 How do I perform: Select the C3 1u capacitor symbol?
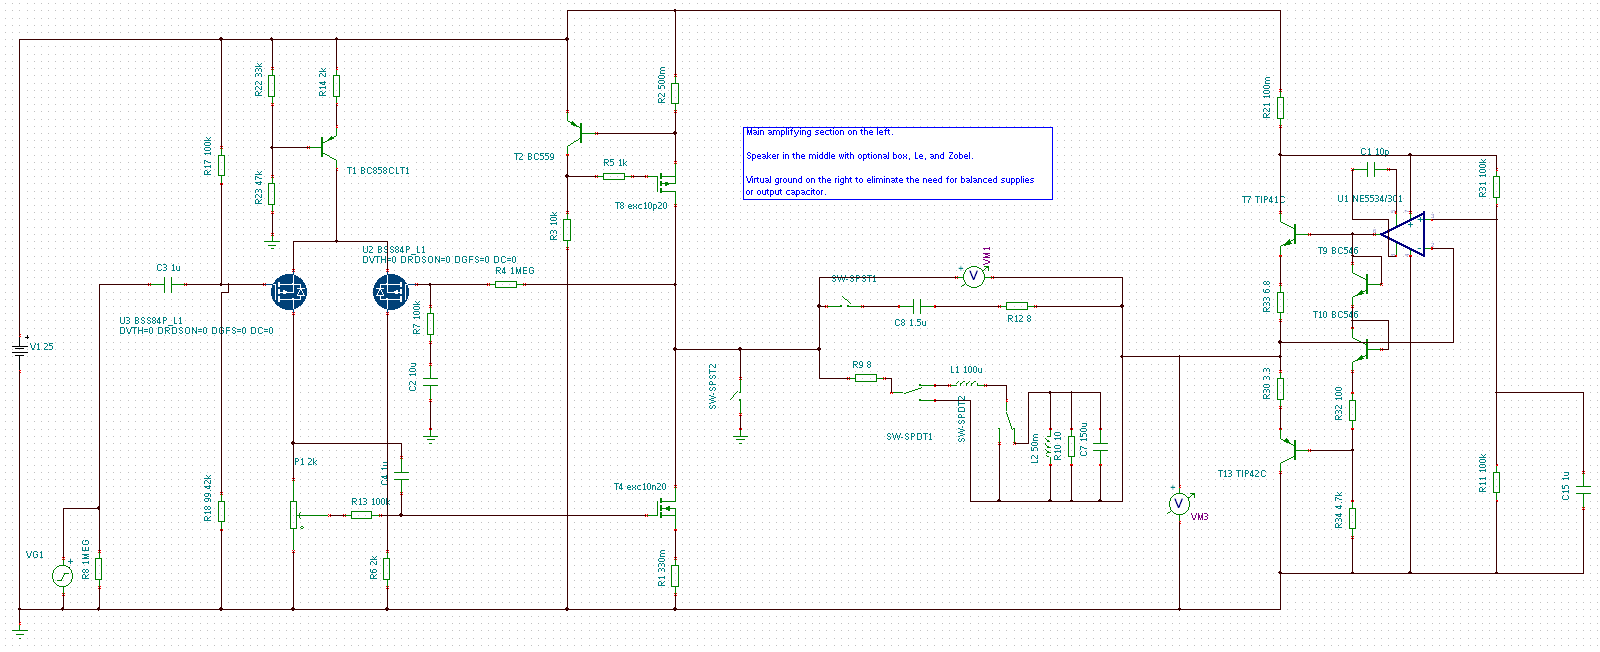[168, 285]
